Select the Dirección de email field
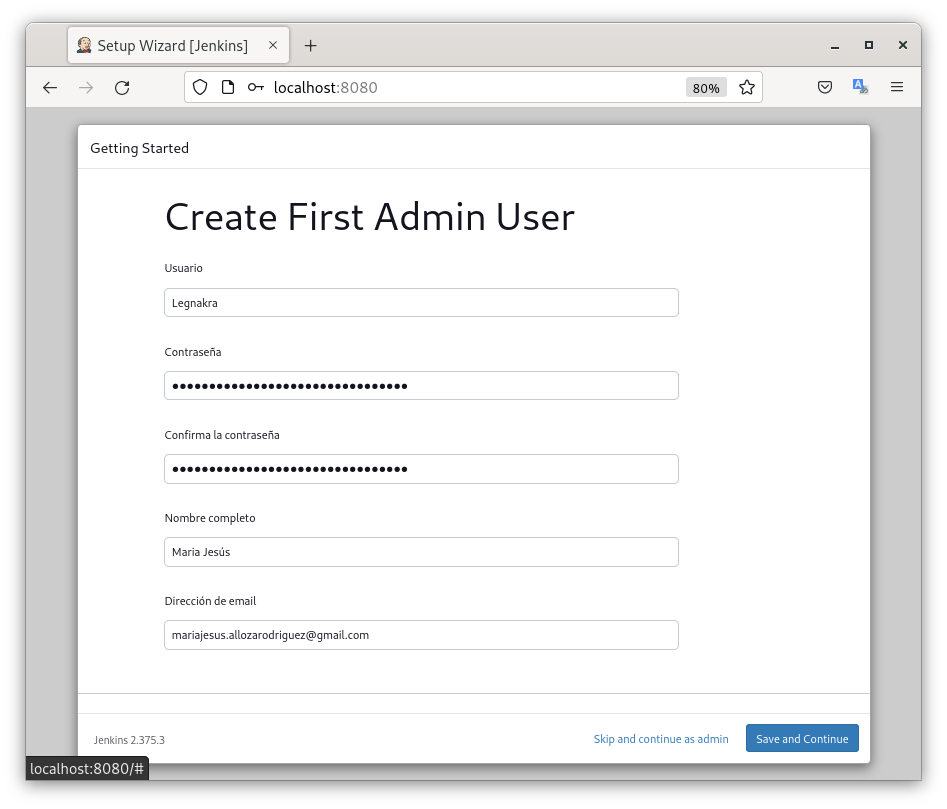The width and height of the screenshot is (947, 809). [421, 635]
